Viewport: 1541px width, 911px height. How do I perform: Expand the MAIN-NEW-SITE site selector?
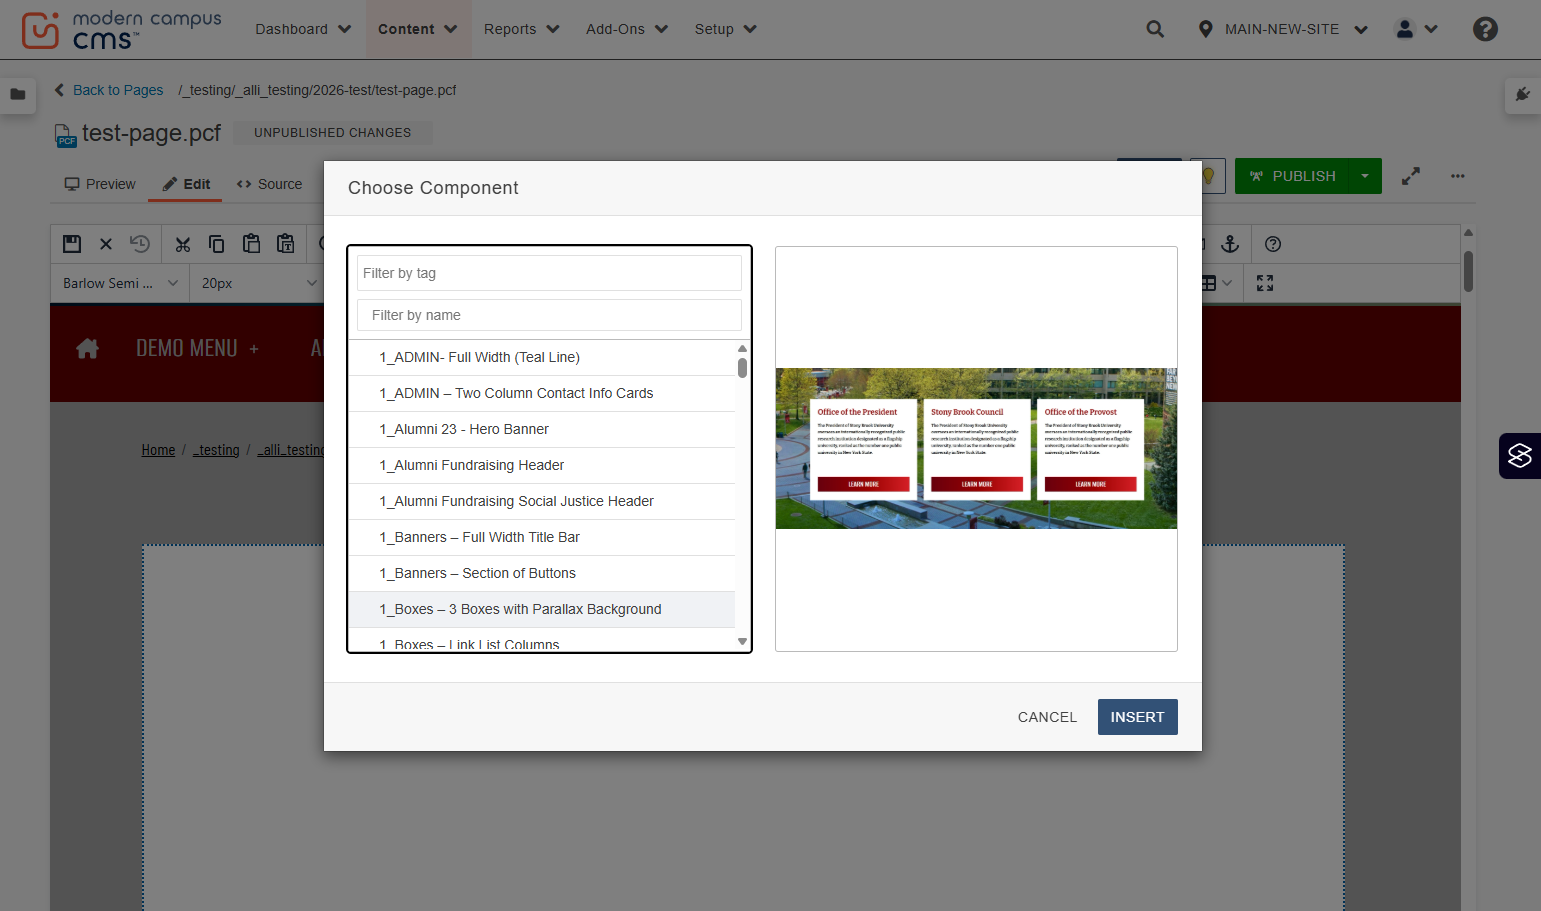[x=1283, y=29]
